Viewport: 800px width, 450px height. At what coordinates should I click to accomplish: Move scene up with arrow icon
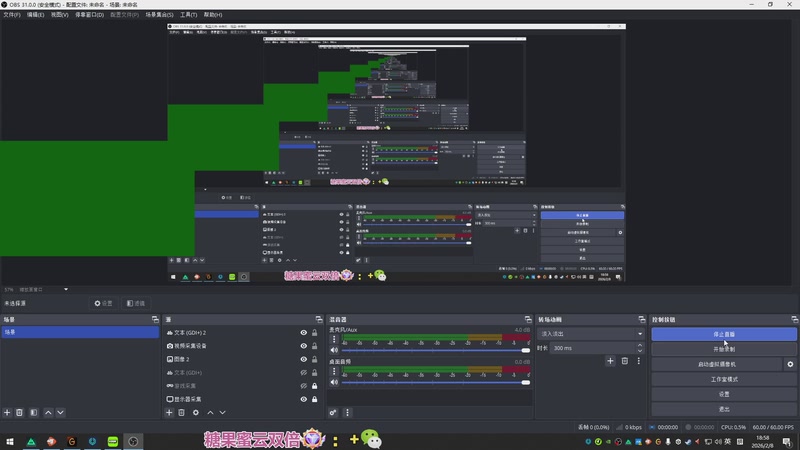click(48, 412)
